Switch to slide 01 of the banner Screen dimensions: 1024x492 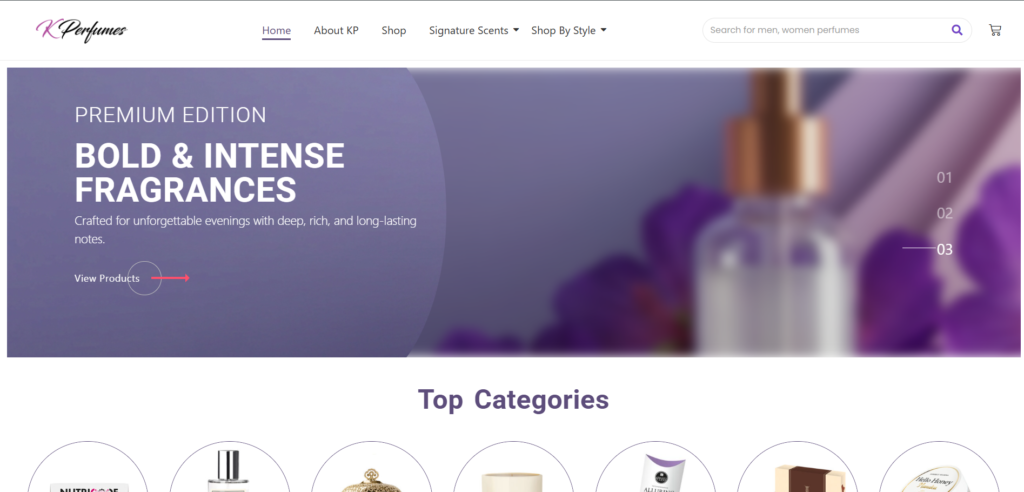tap(944, 178)
